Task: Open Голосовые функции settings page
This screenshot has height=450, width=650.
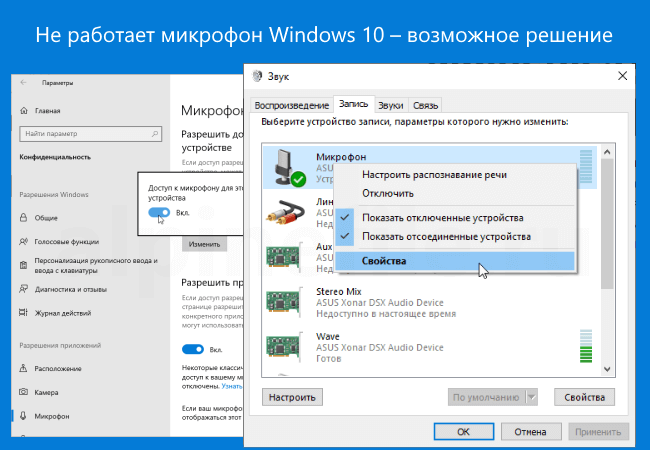Action: point(67,242)
